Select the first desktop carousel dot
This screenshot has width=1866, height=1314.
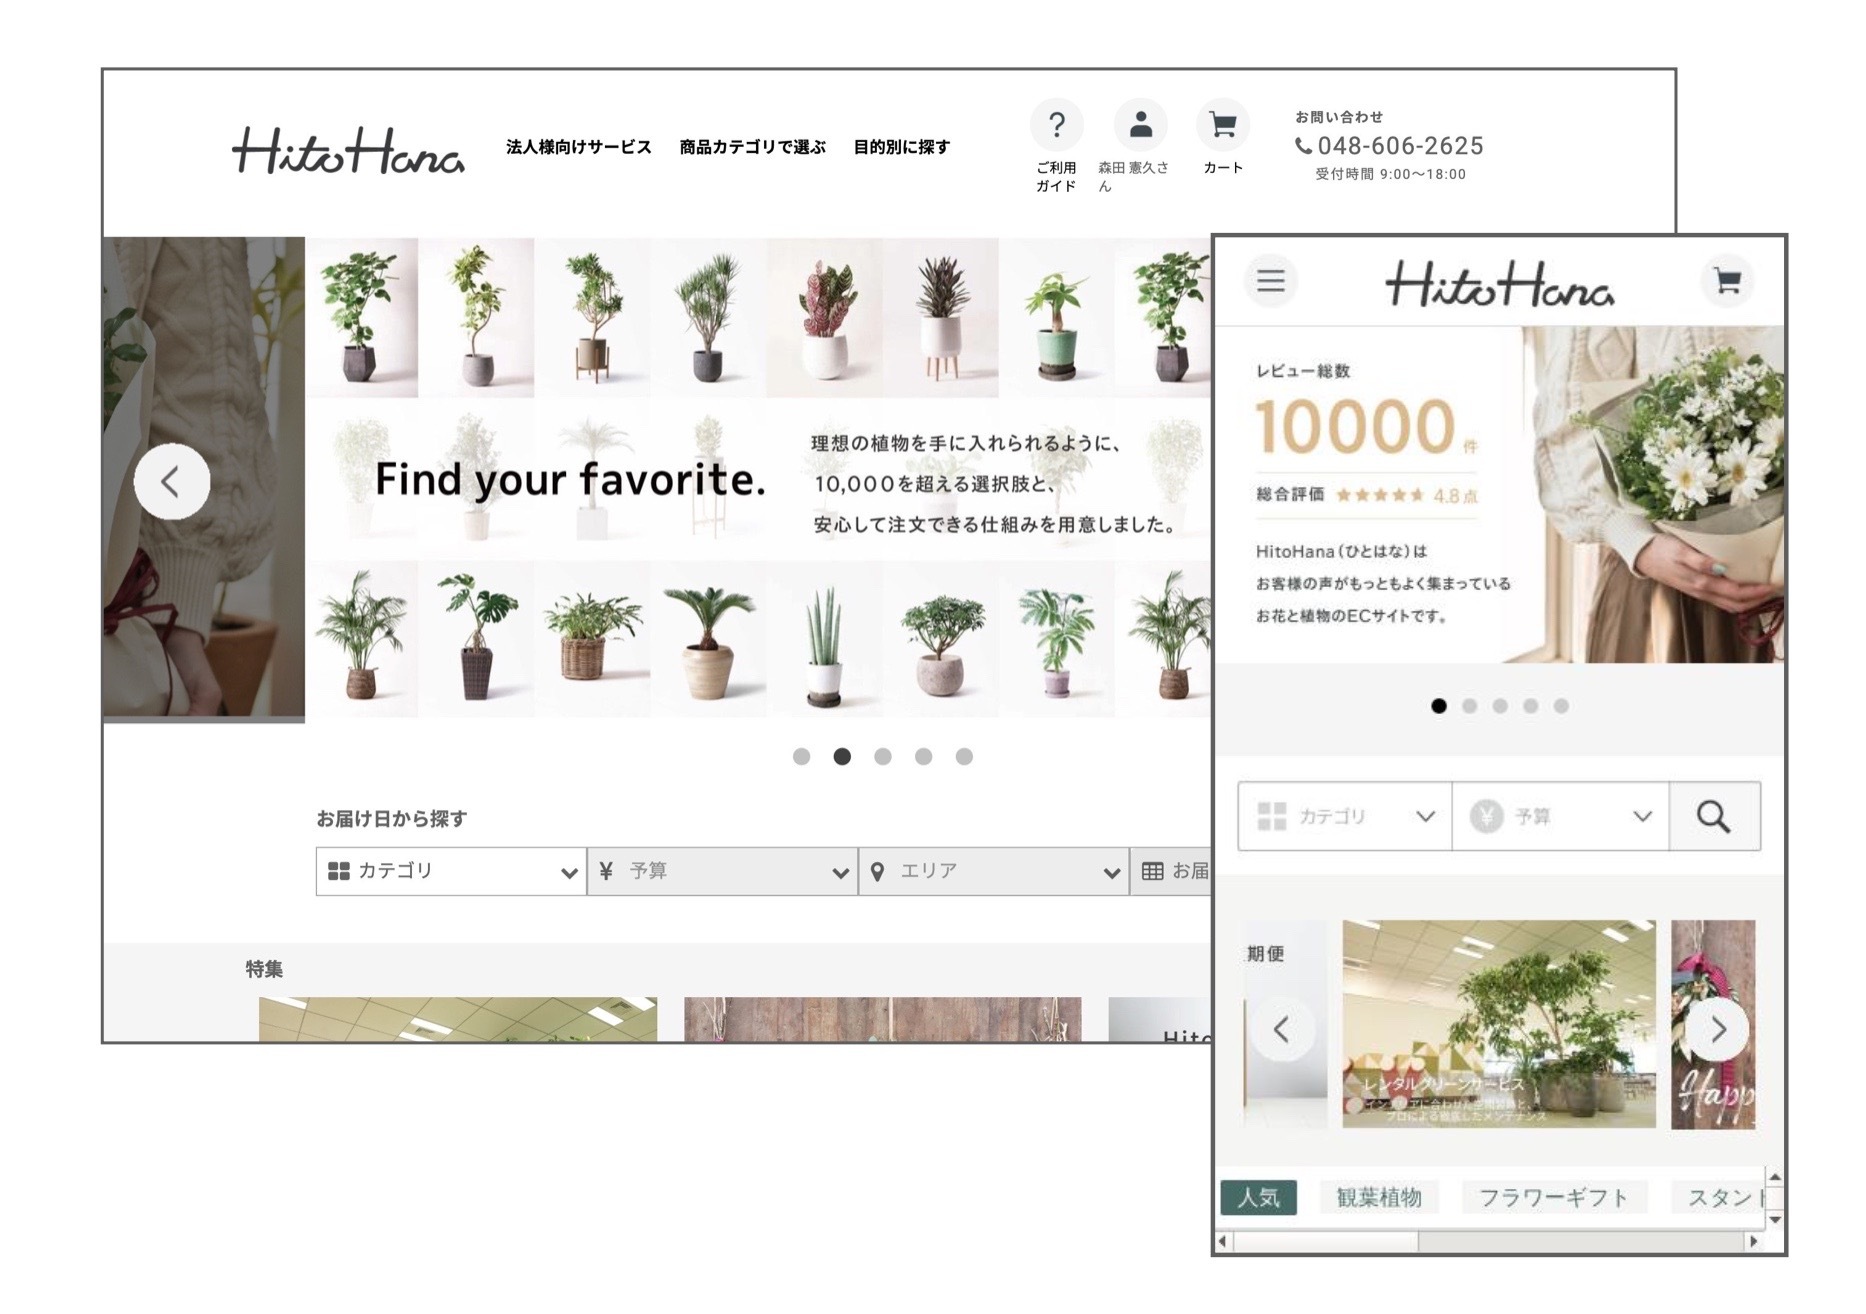click(x=801, y=756)
